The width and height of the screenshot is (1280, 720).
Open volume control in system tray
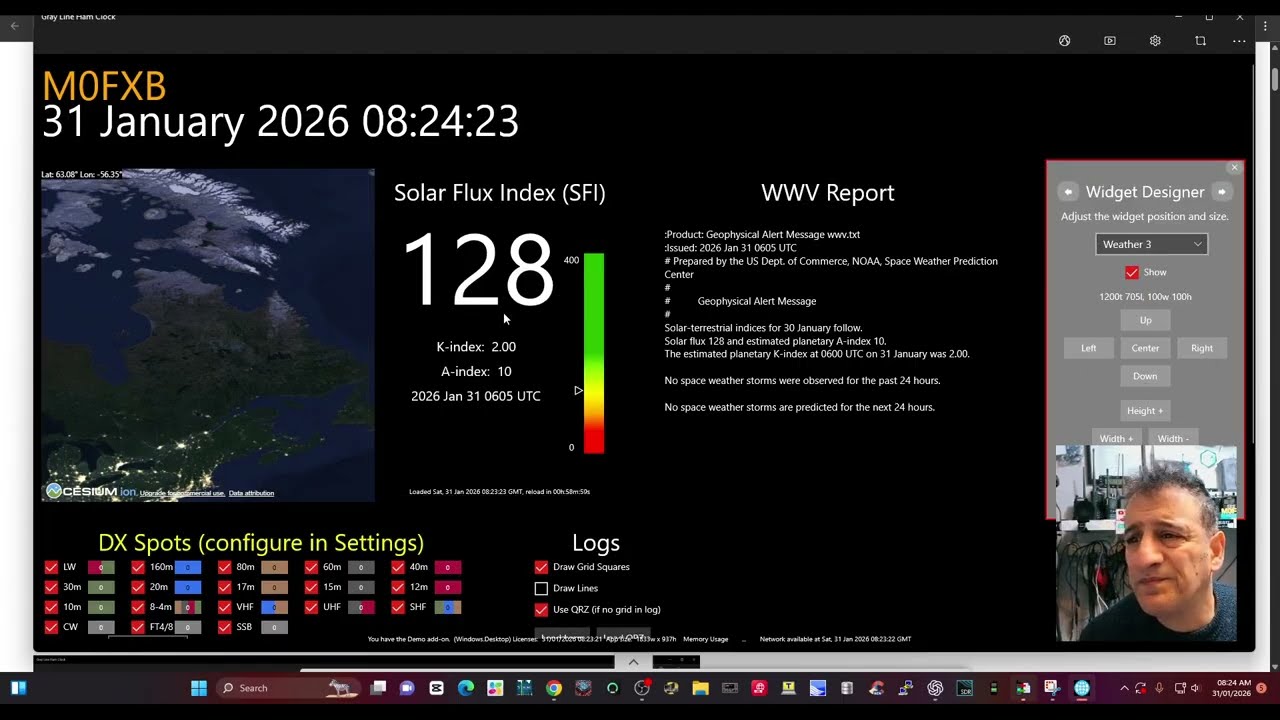tap(1196, 688)
